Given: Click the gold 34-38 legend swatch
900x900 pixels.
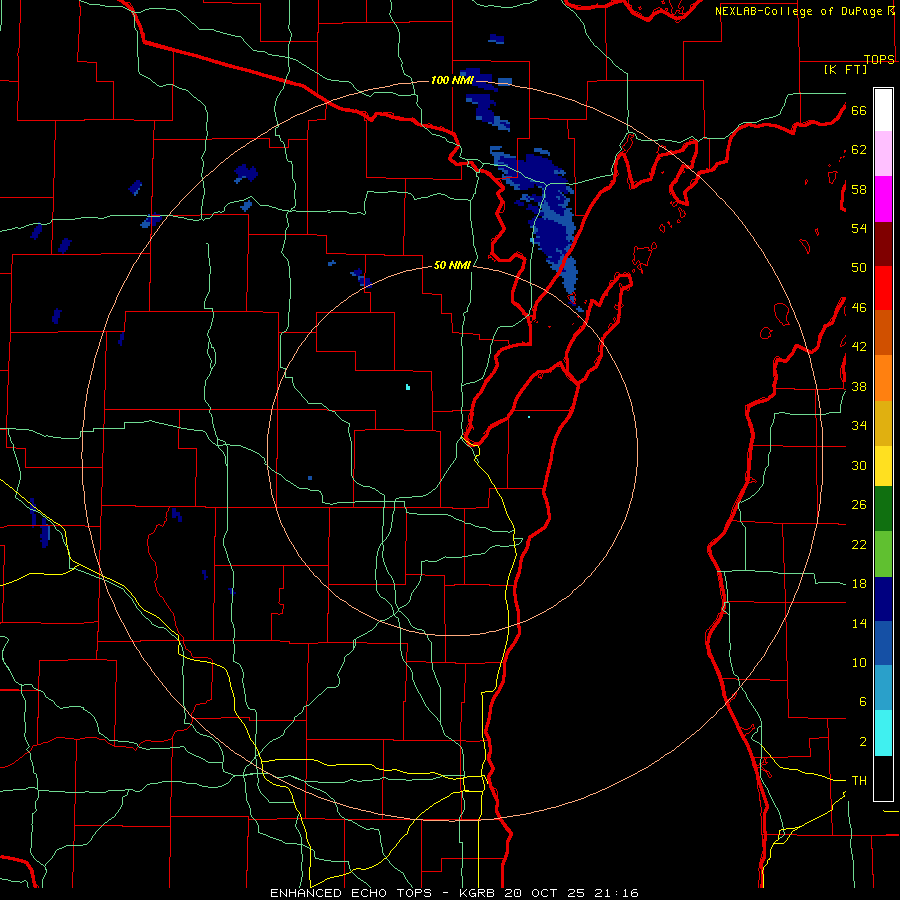Looking at the screenshot, I should 883,423.
